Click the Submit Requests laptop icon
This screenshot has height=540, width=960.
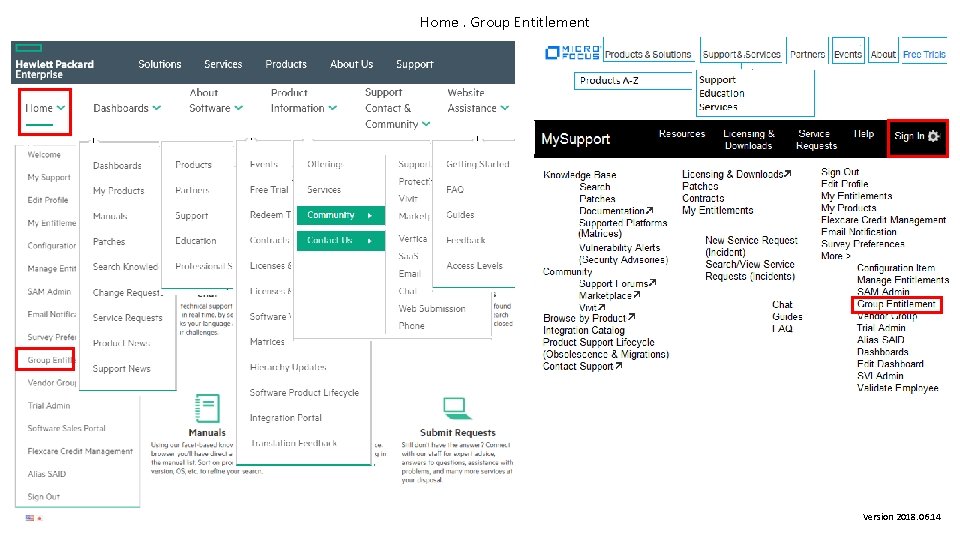click(457, 408)
